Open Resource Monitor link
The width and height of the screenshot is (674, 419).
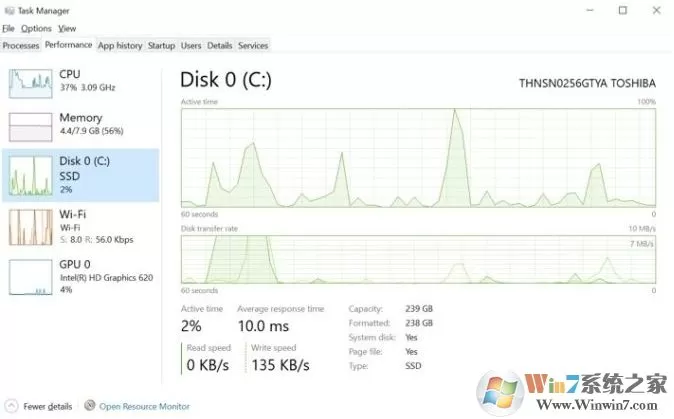pos(144,406)
